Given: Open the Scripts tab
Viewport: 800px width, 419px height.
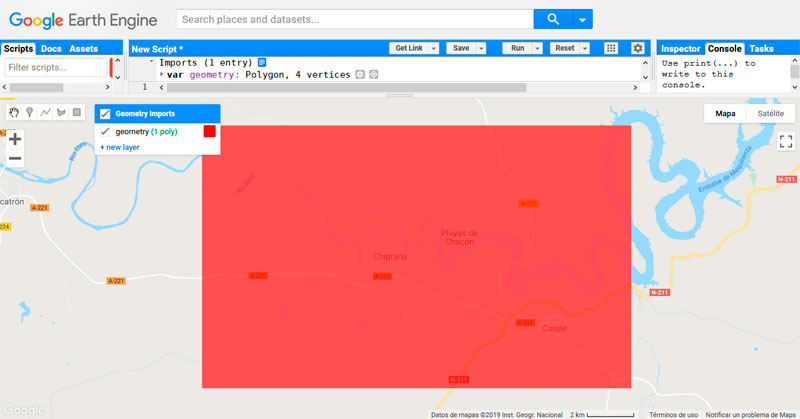Looking at the screenshot, I should pos(18,48).
